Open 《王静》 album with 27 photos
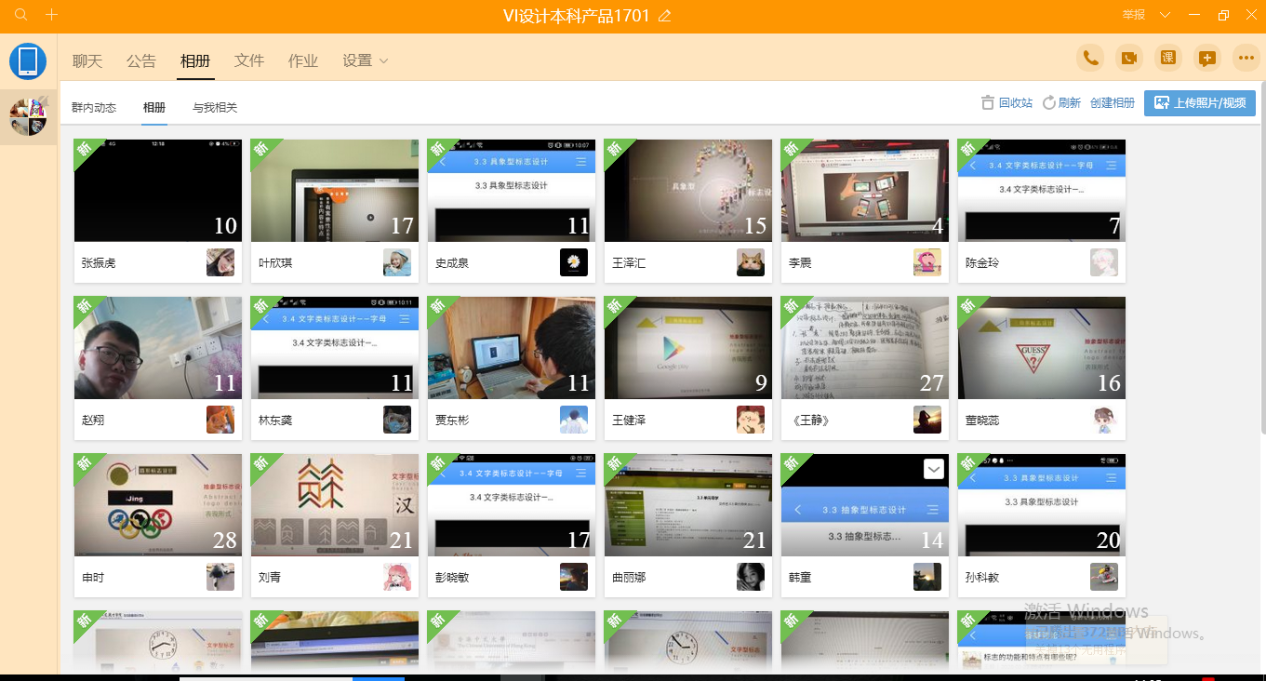Screen dimensions: 1266x681 point(865,348)
